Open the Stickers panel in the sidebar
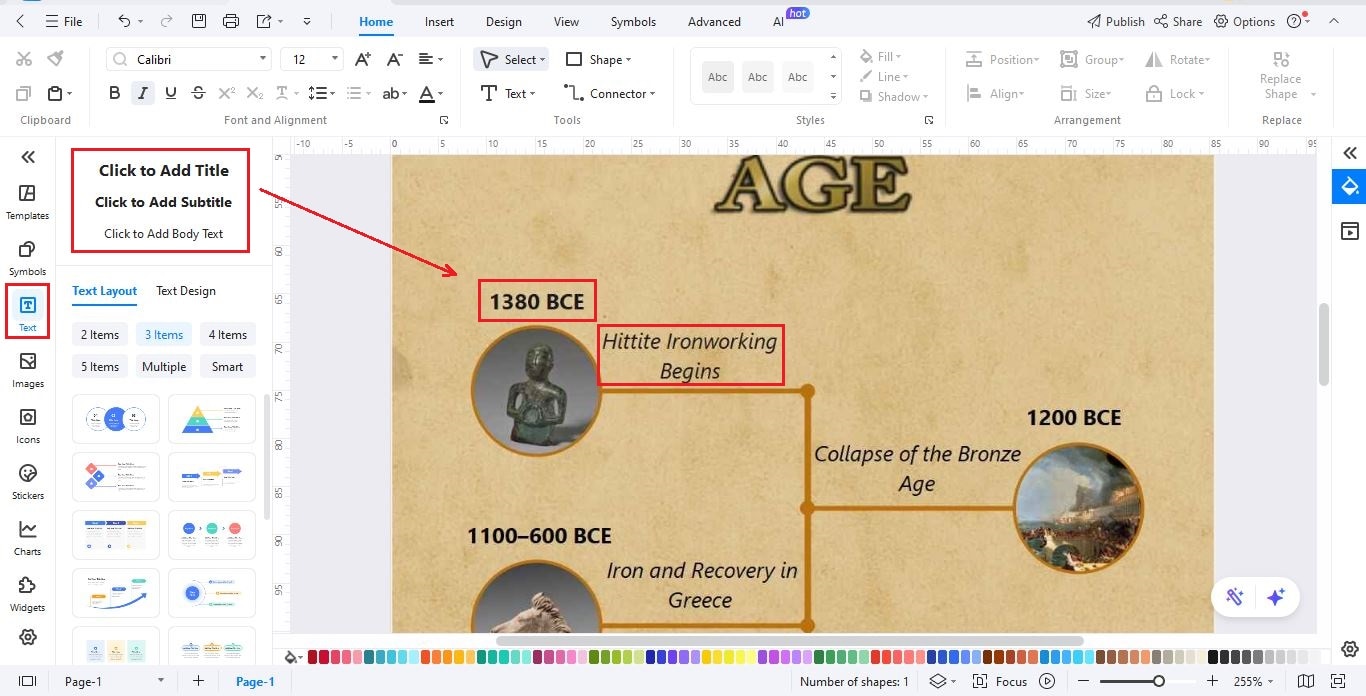 [27, 480]
